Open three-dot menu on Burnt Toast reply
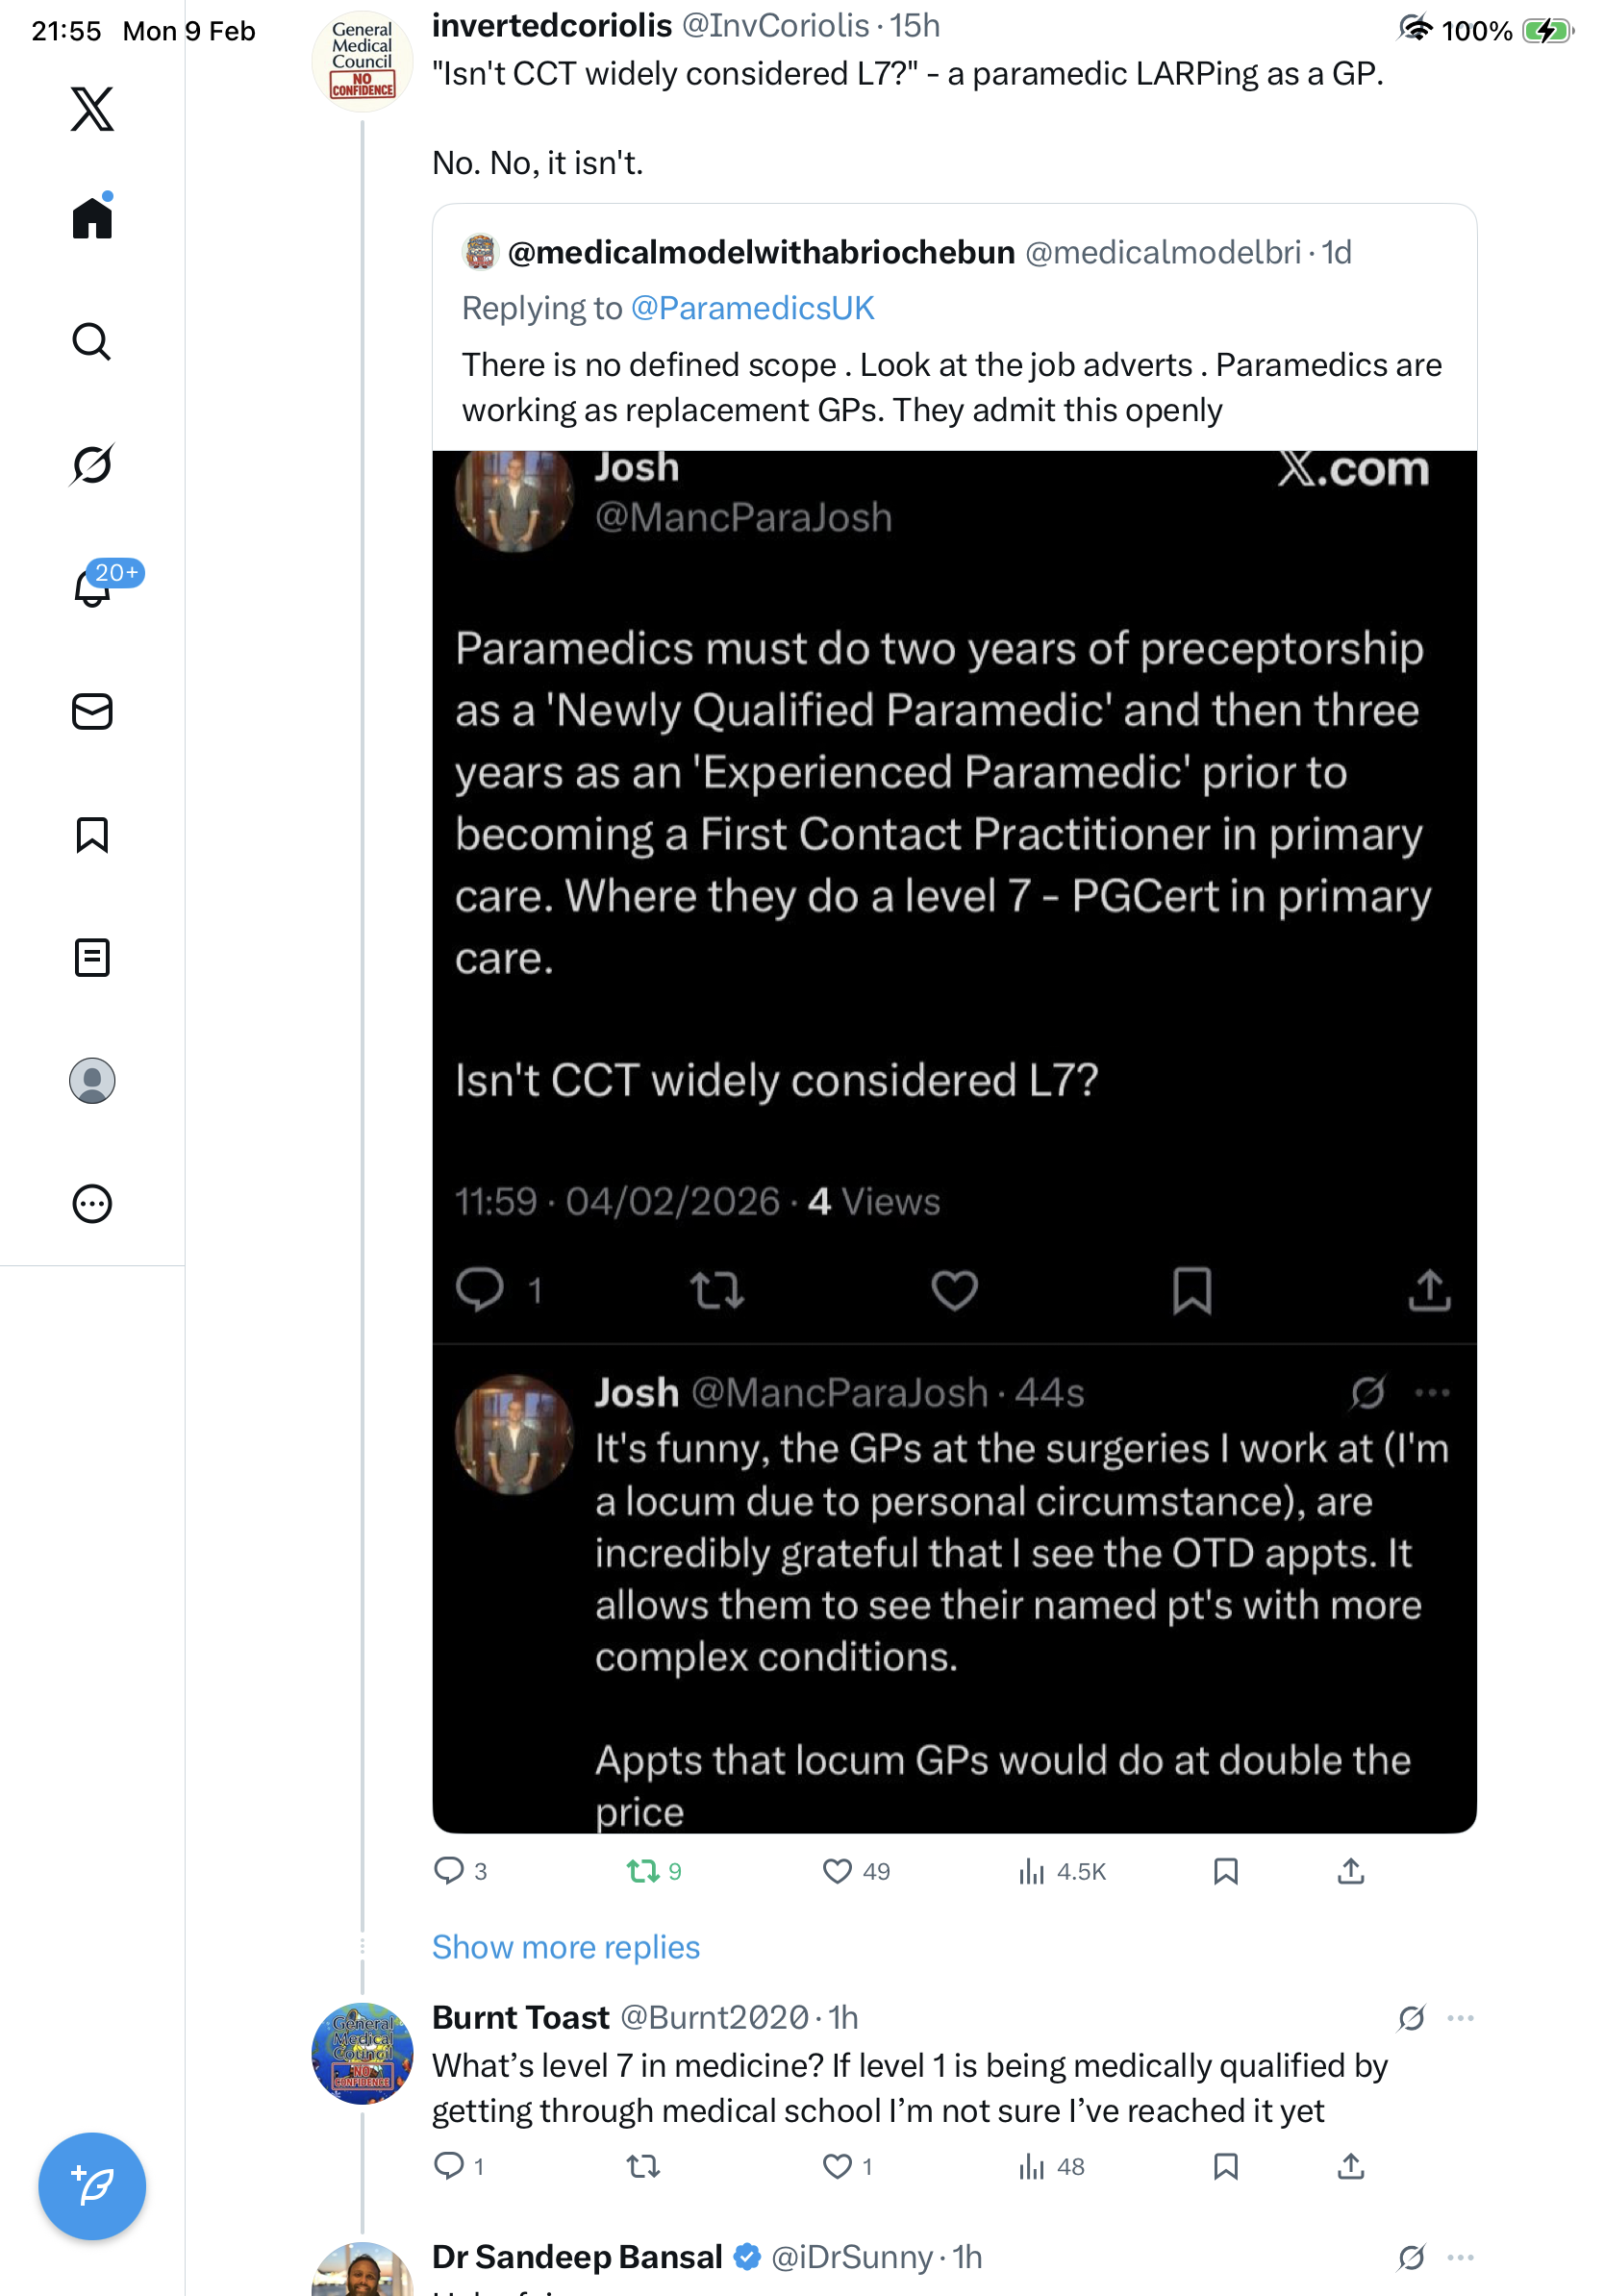This screenshot has width=1604, height=2296. coord(1461,2018)
